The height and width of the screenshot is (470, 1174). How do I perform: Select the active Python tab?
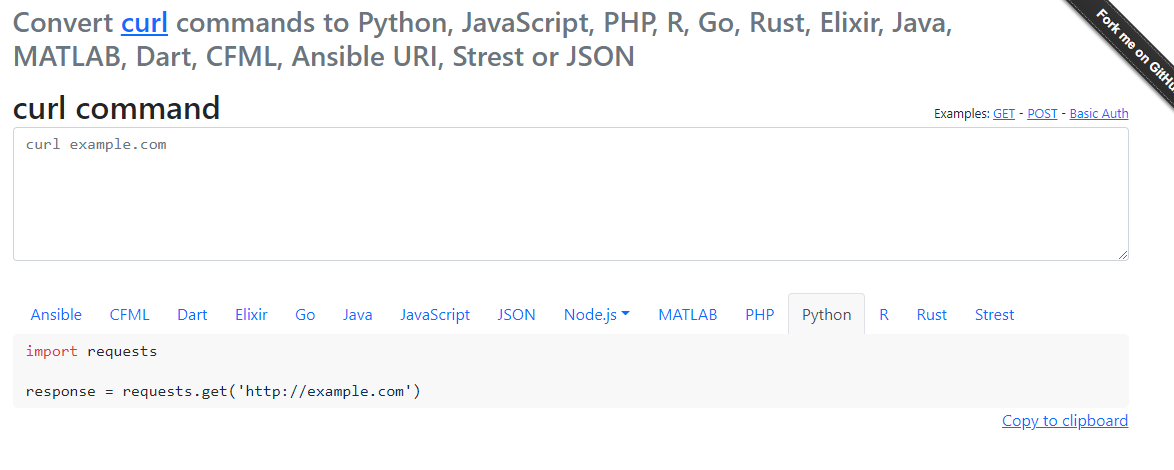826,314
